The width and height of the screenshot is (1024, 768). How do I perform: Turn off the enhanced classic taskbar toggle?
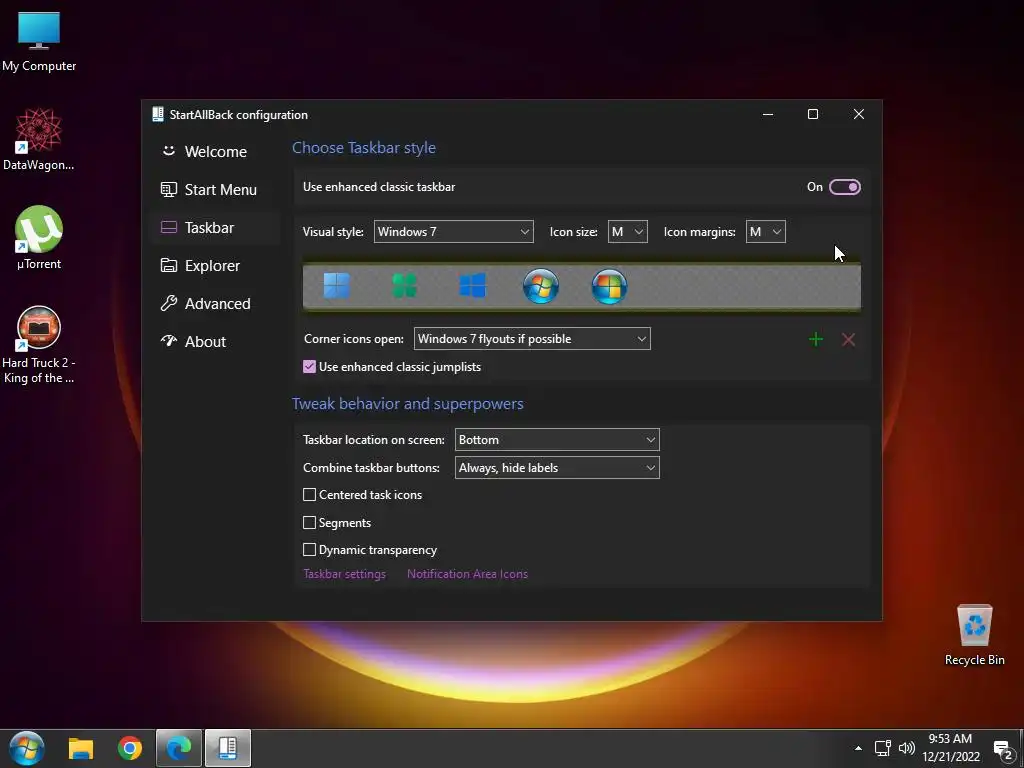[x=844, y=187]
